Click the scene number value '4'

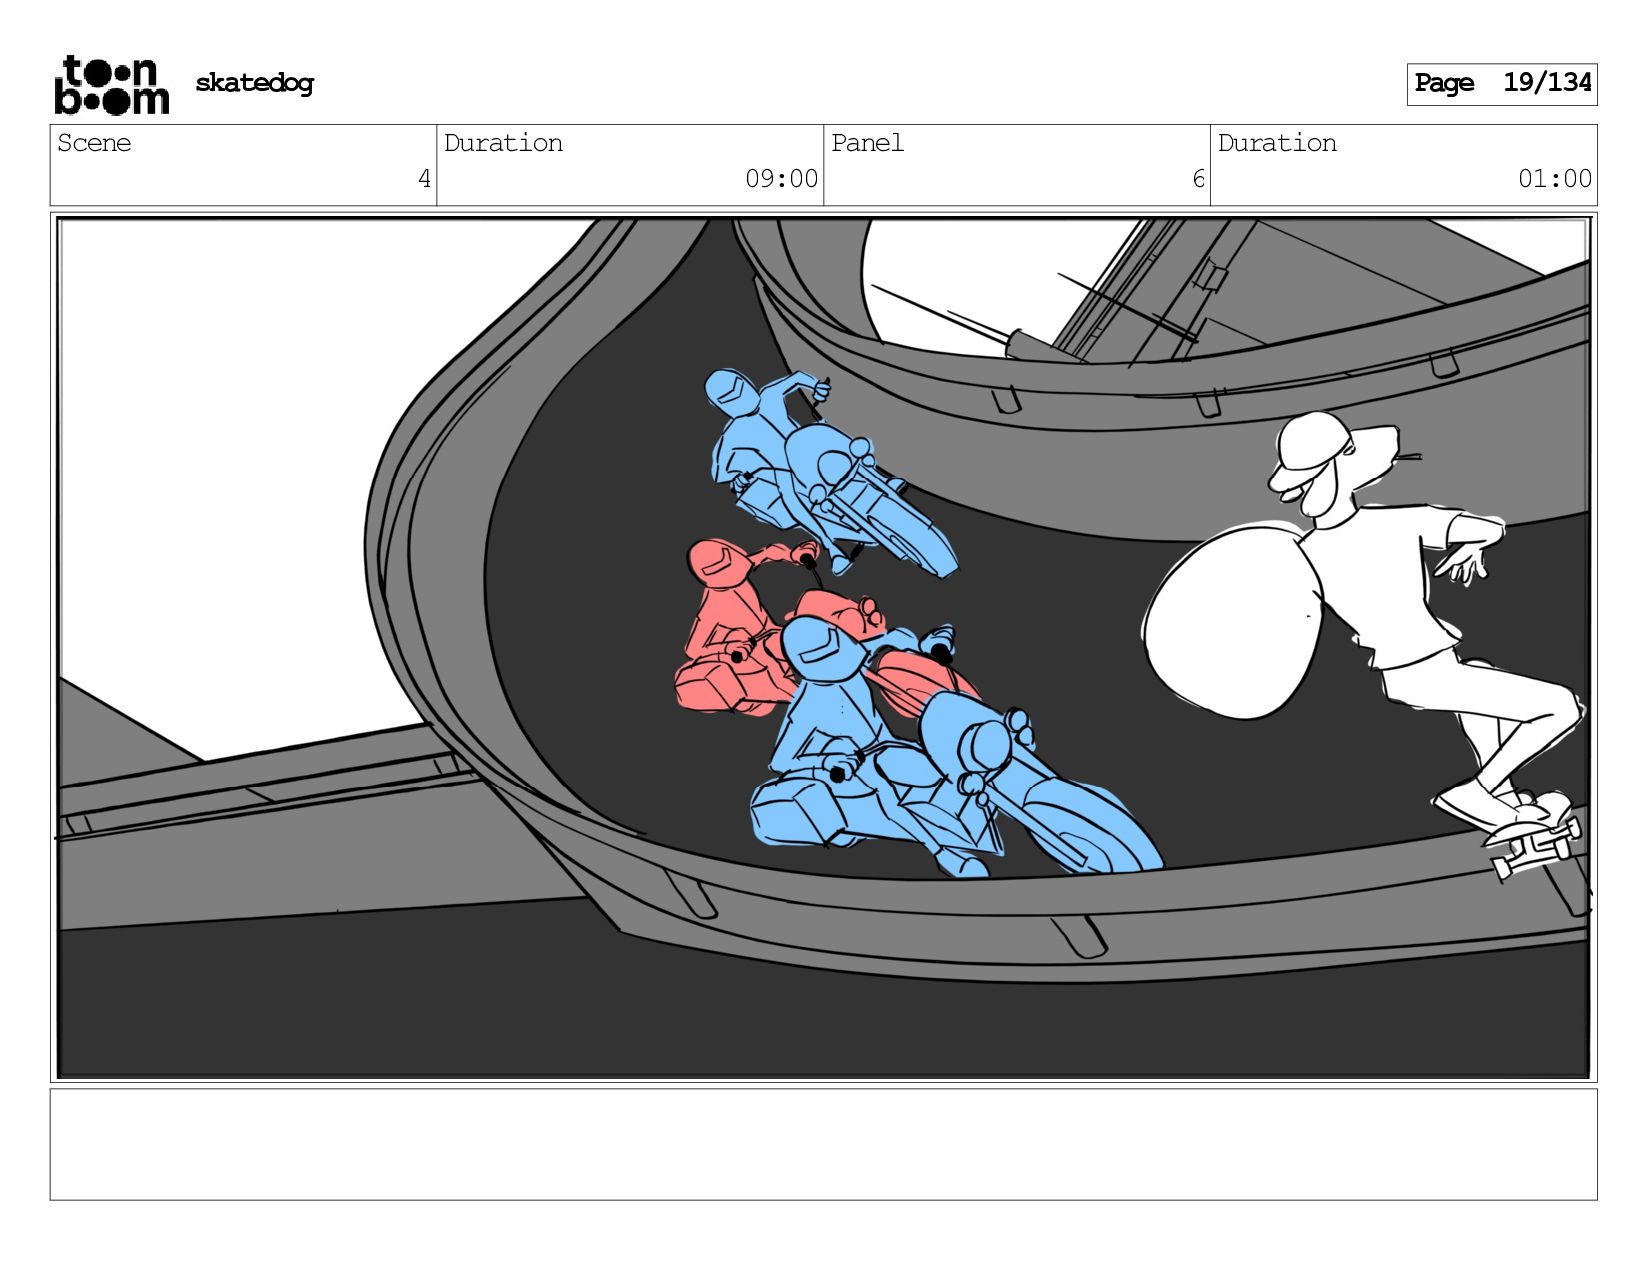point(424,179)
